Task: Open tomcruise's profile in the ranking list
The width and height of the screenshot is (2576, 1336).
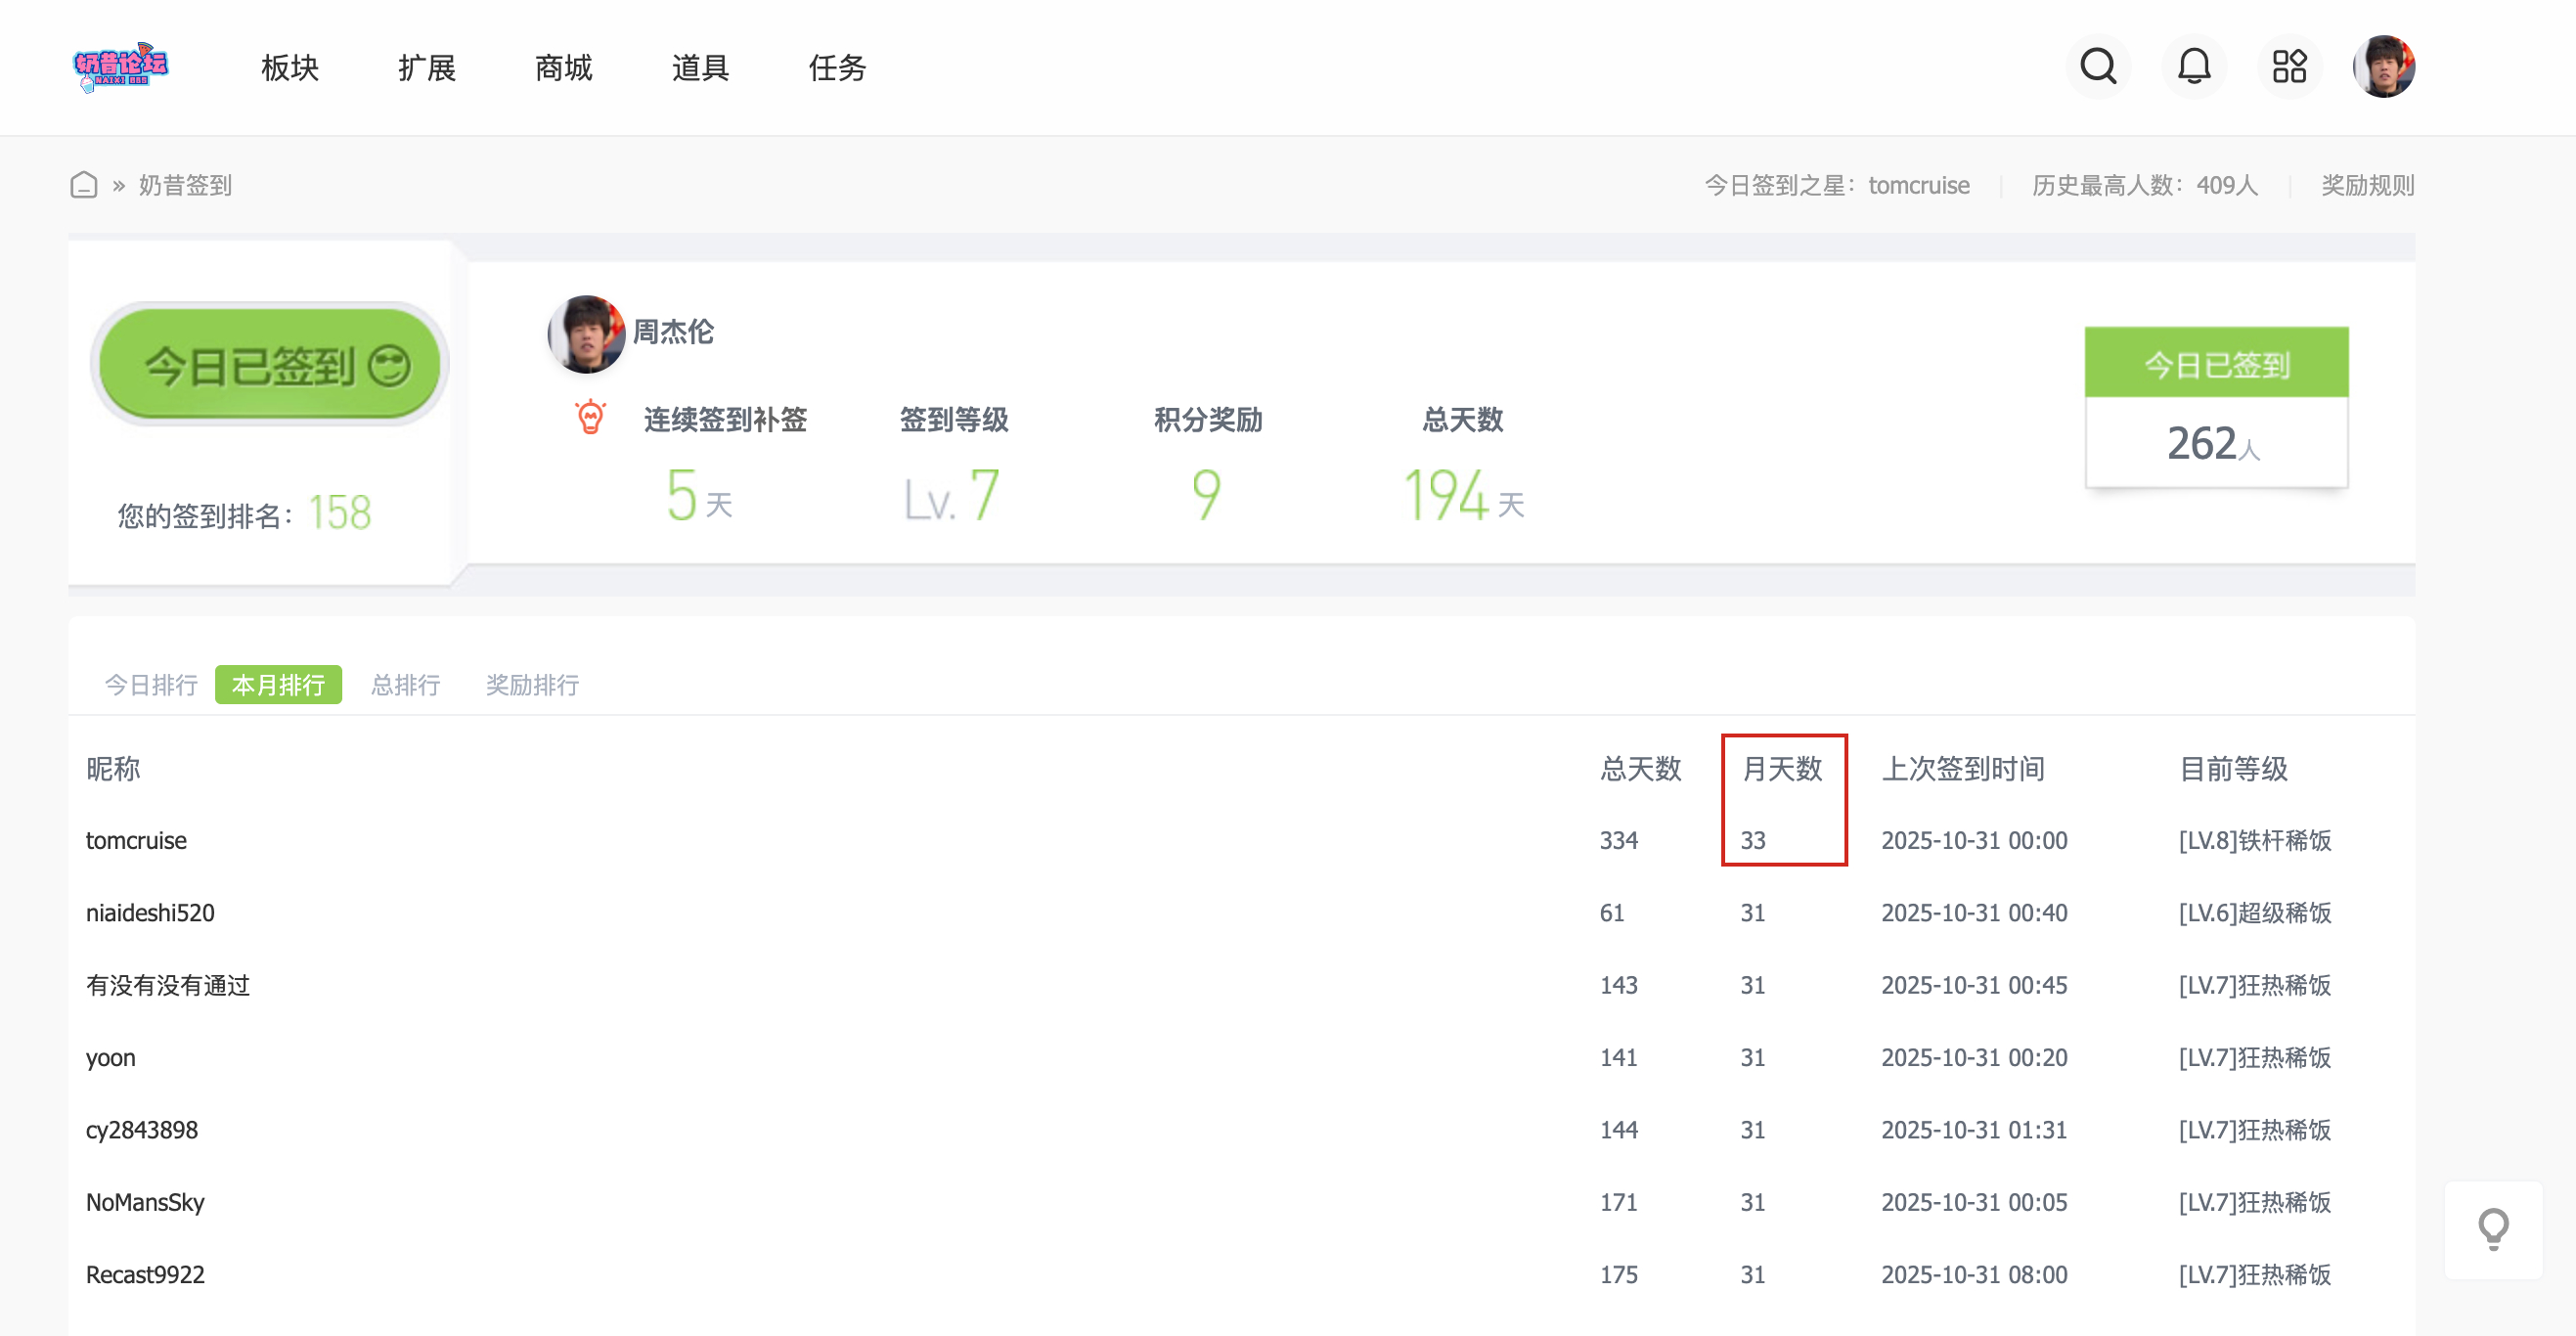Action: (136, 840)
